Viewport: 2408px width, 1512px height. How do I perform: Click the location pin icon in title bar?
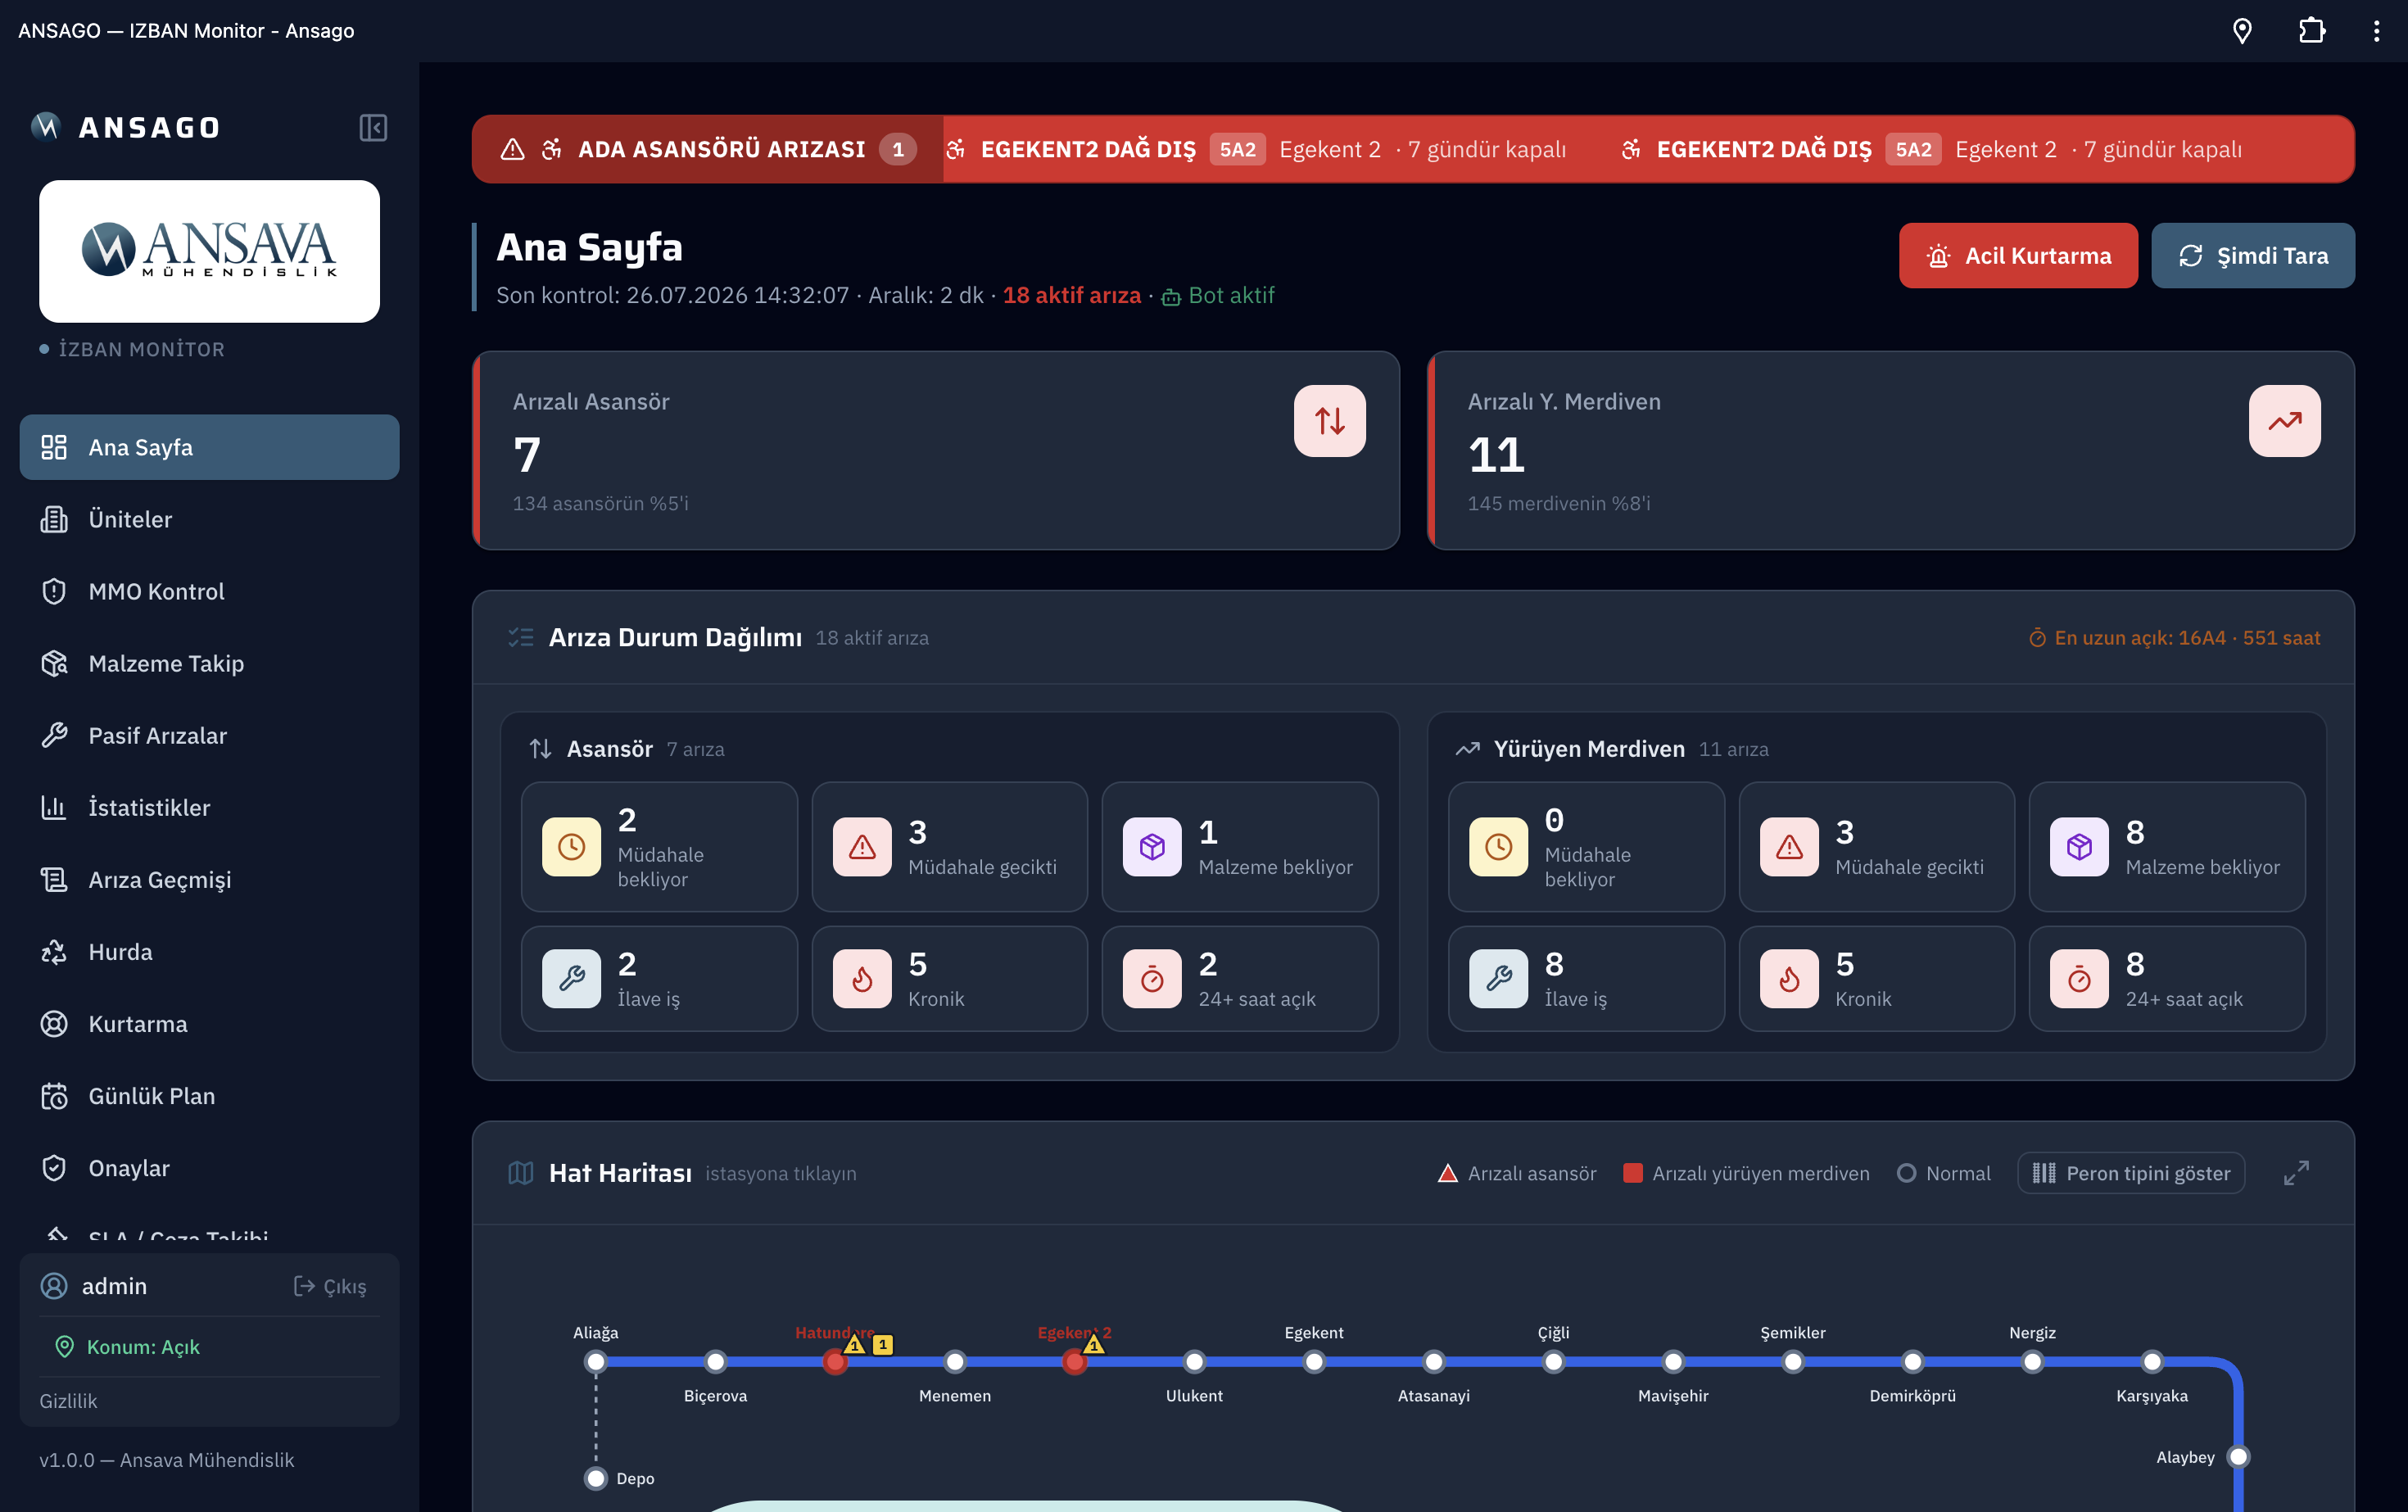pos(2242,31)
